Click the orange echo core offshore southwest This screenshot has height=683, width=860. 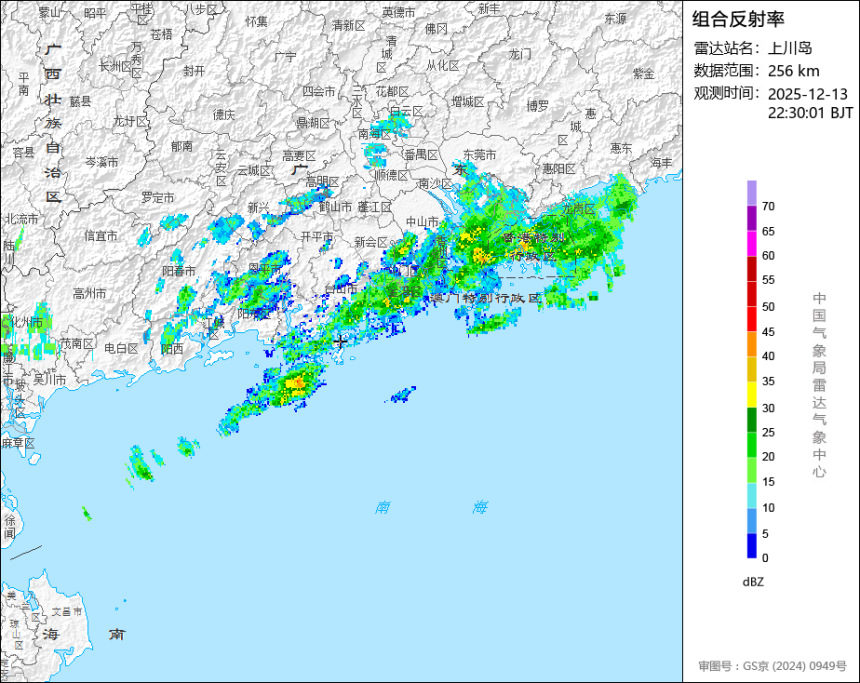point(297,382)
